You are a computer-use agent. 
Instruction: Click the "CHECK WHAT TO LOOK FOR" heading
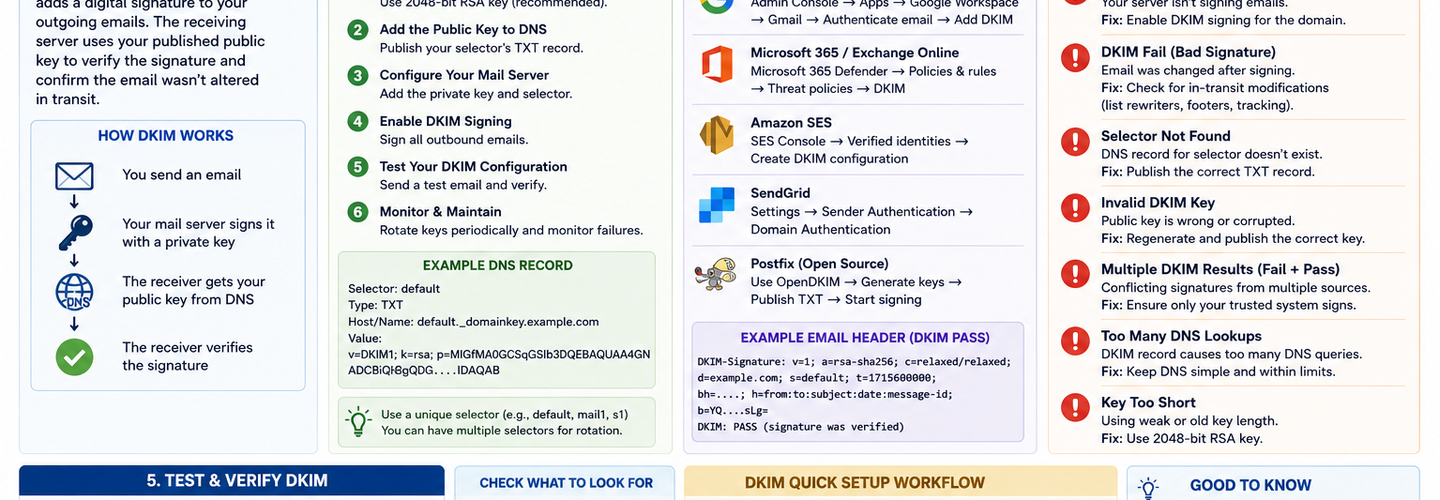click(x=566, y=483)
